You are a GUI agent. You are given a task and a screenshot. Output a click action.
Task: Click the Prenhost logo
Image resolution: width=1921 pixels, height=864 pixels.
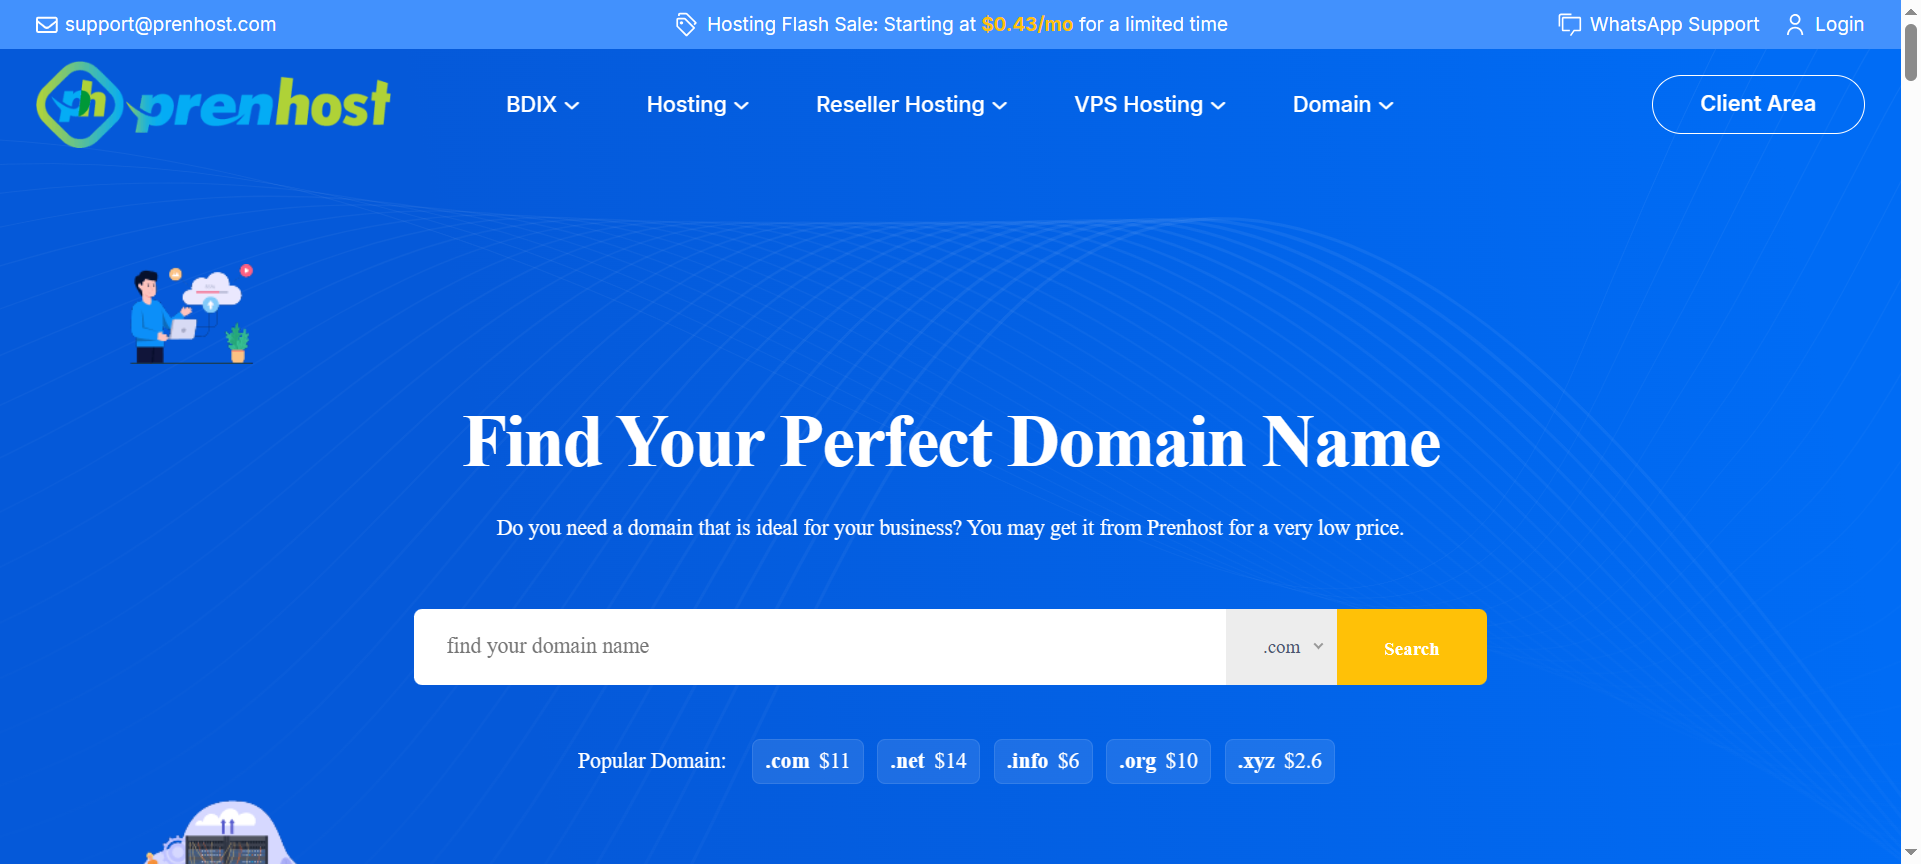click(x=213, y=104)
